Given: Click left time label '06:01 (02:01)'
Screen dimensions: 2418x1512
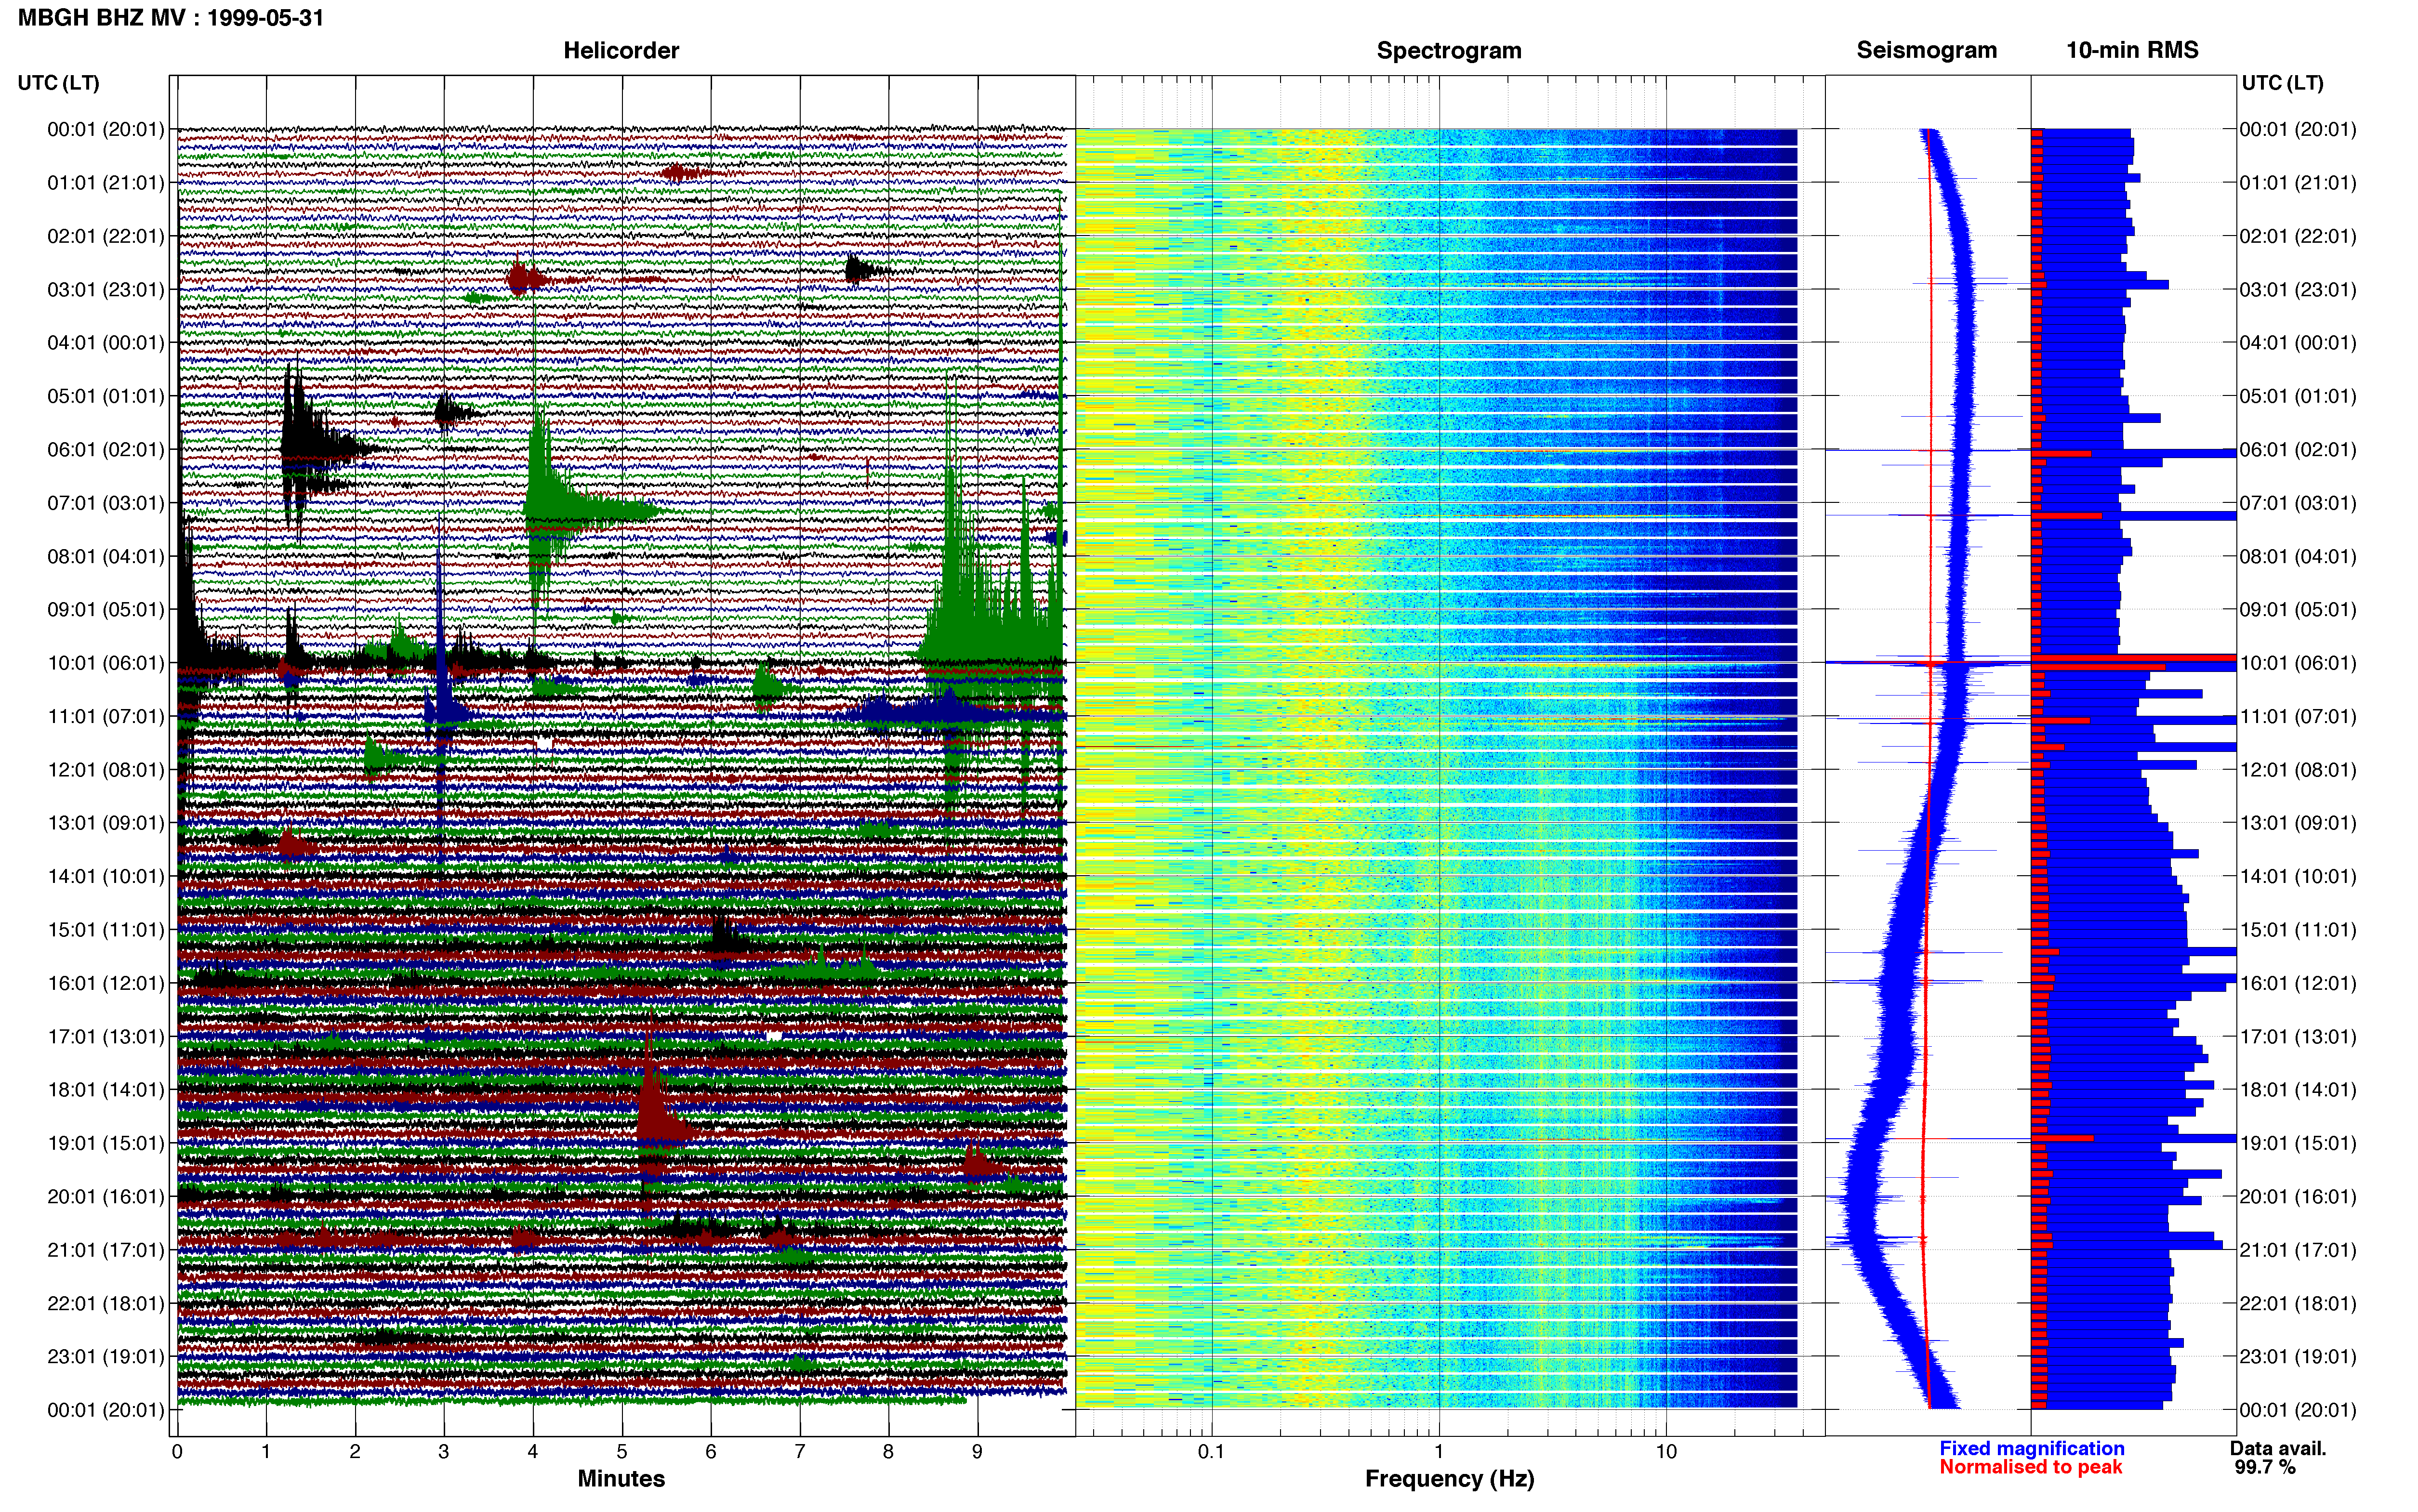Looking at the screenshot, I should [x=105, y=449].
